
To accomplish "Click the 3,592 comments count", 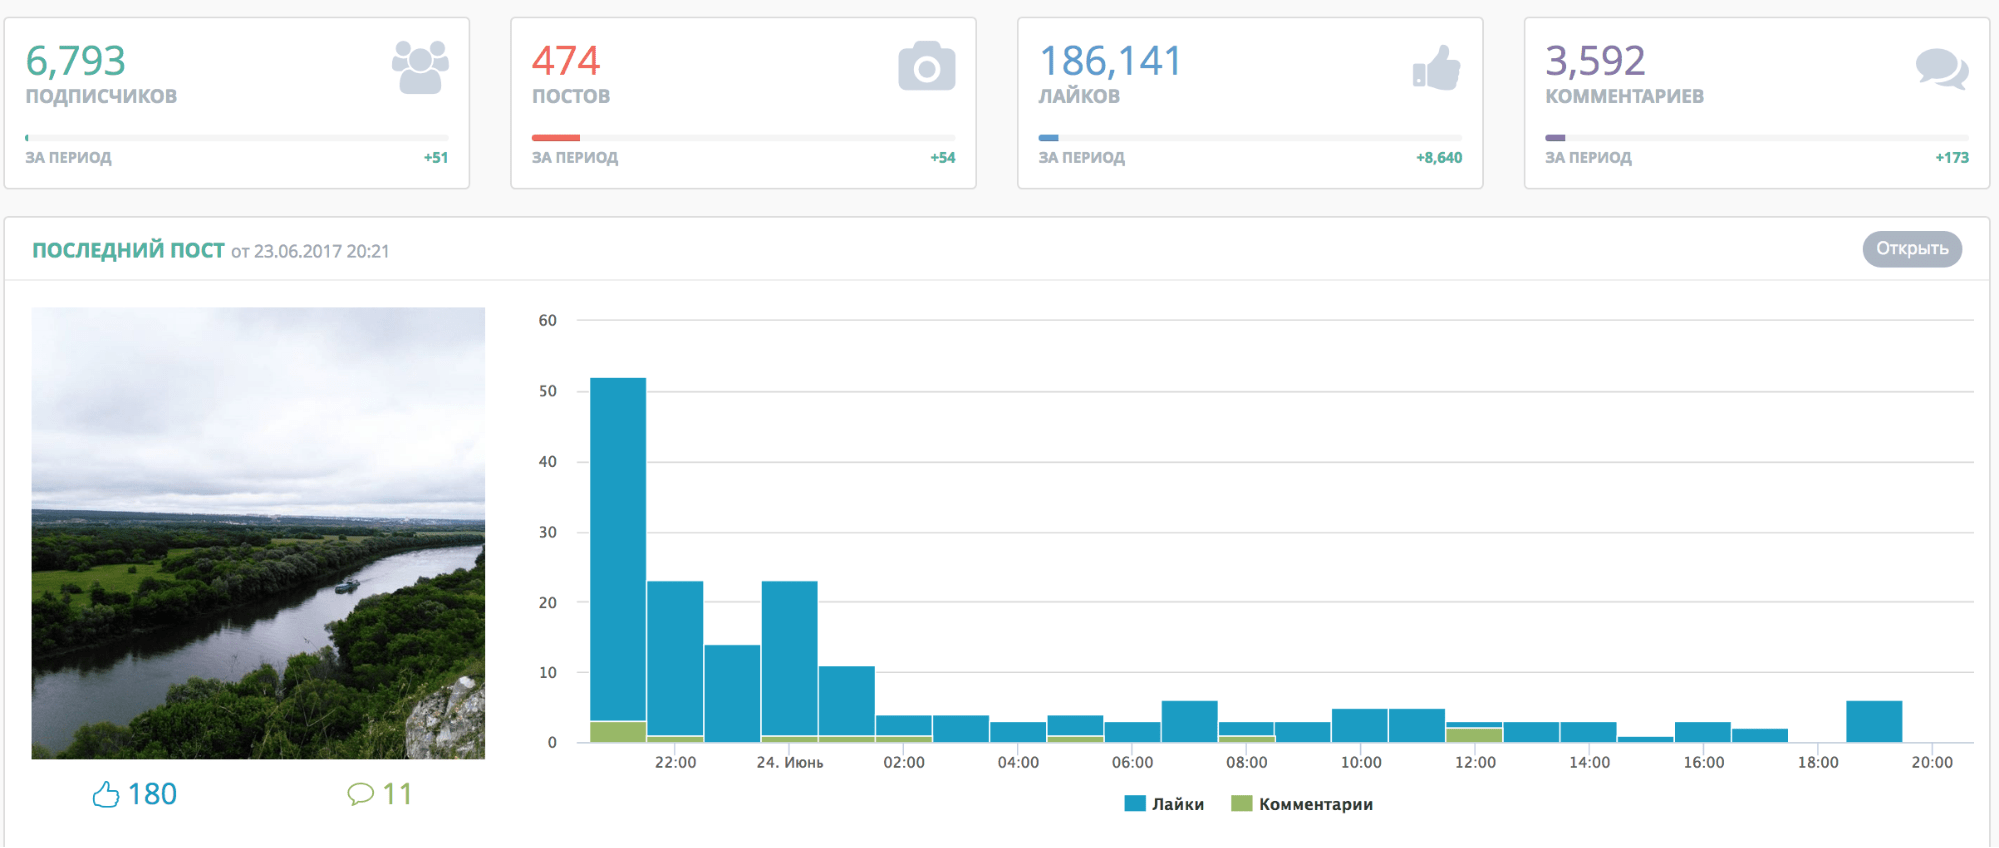I will tap(1595, 61).
